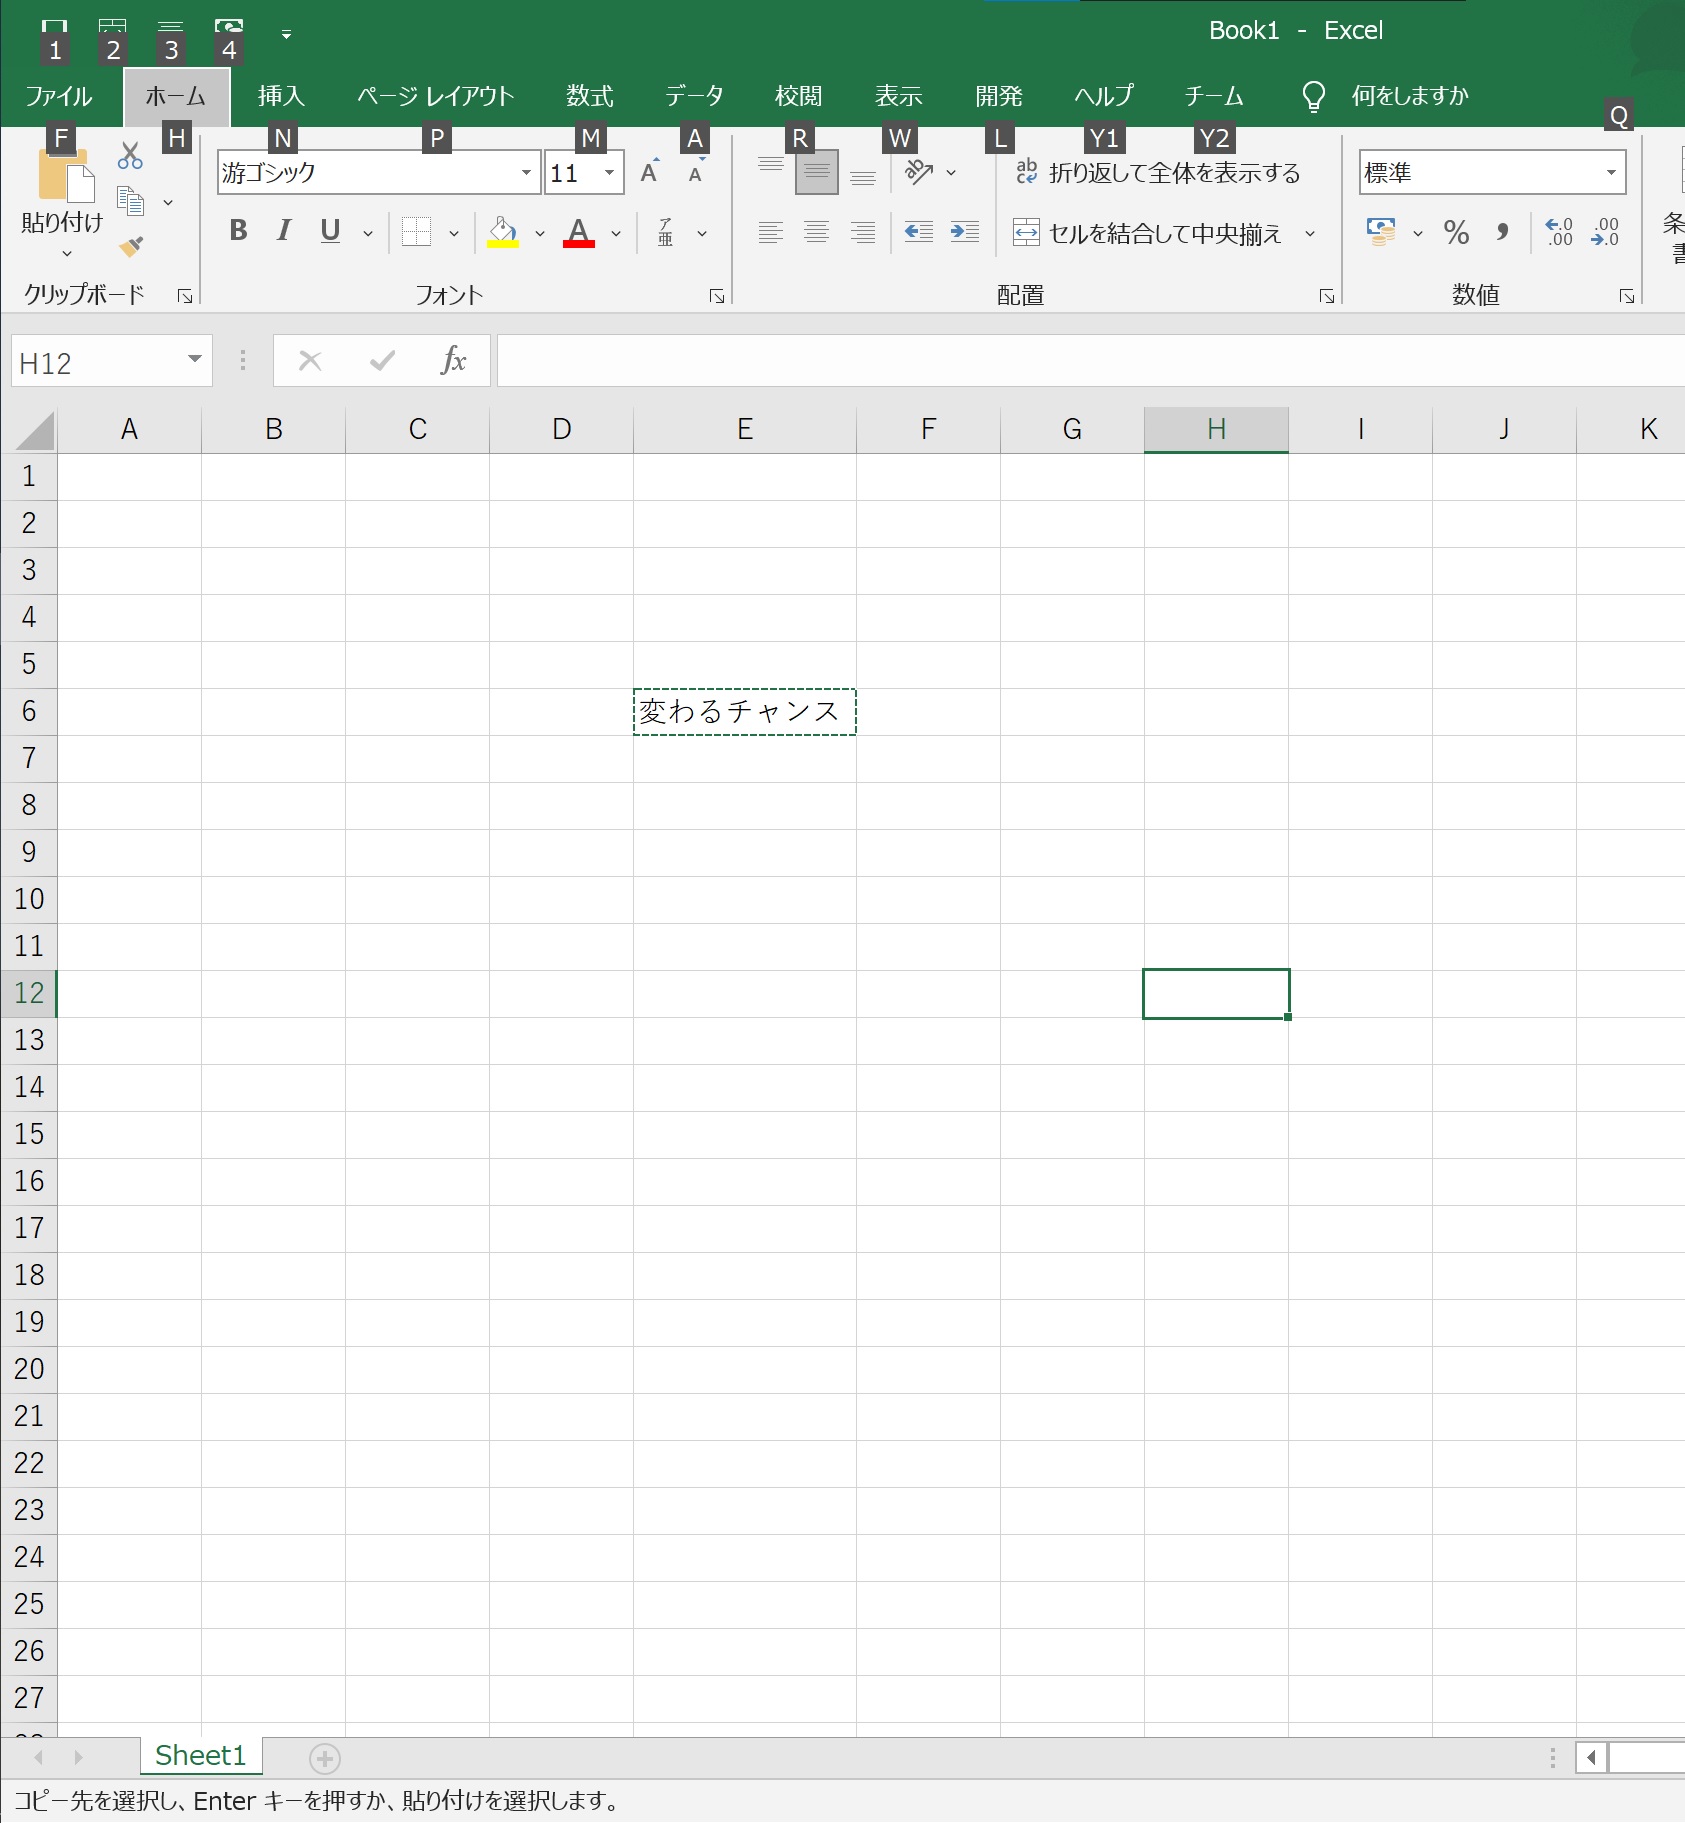Viewport: 1685px width, 1823px height.
Task: Open the font size 11 dropdown
Action: (x=609, y=172)
